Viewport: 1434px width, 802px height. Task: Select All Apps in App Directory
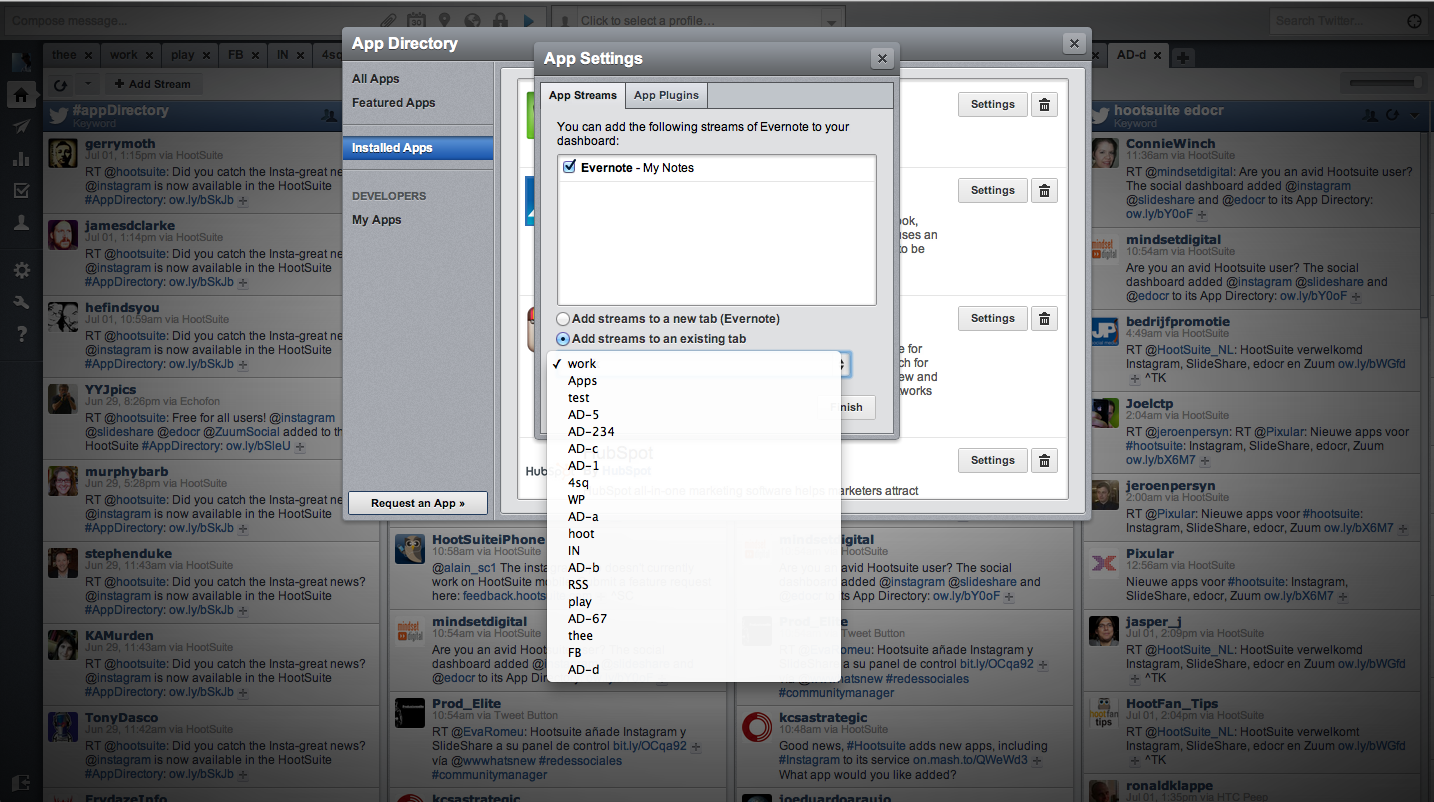click(x=376, y=79)
